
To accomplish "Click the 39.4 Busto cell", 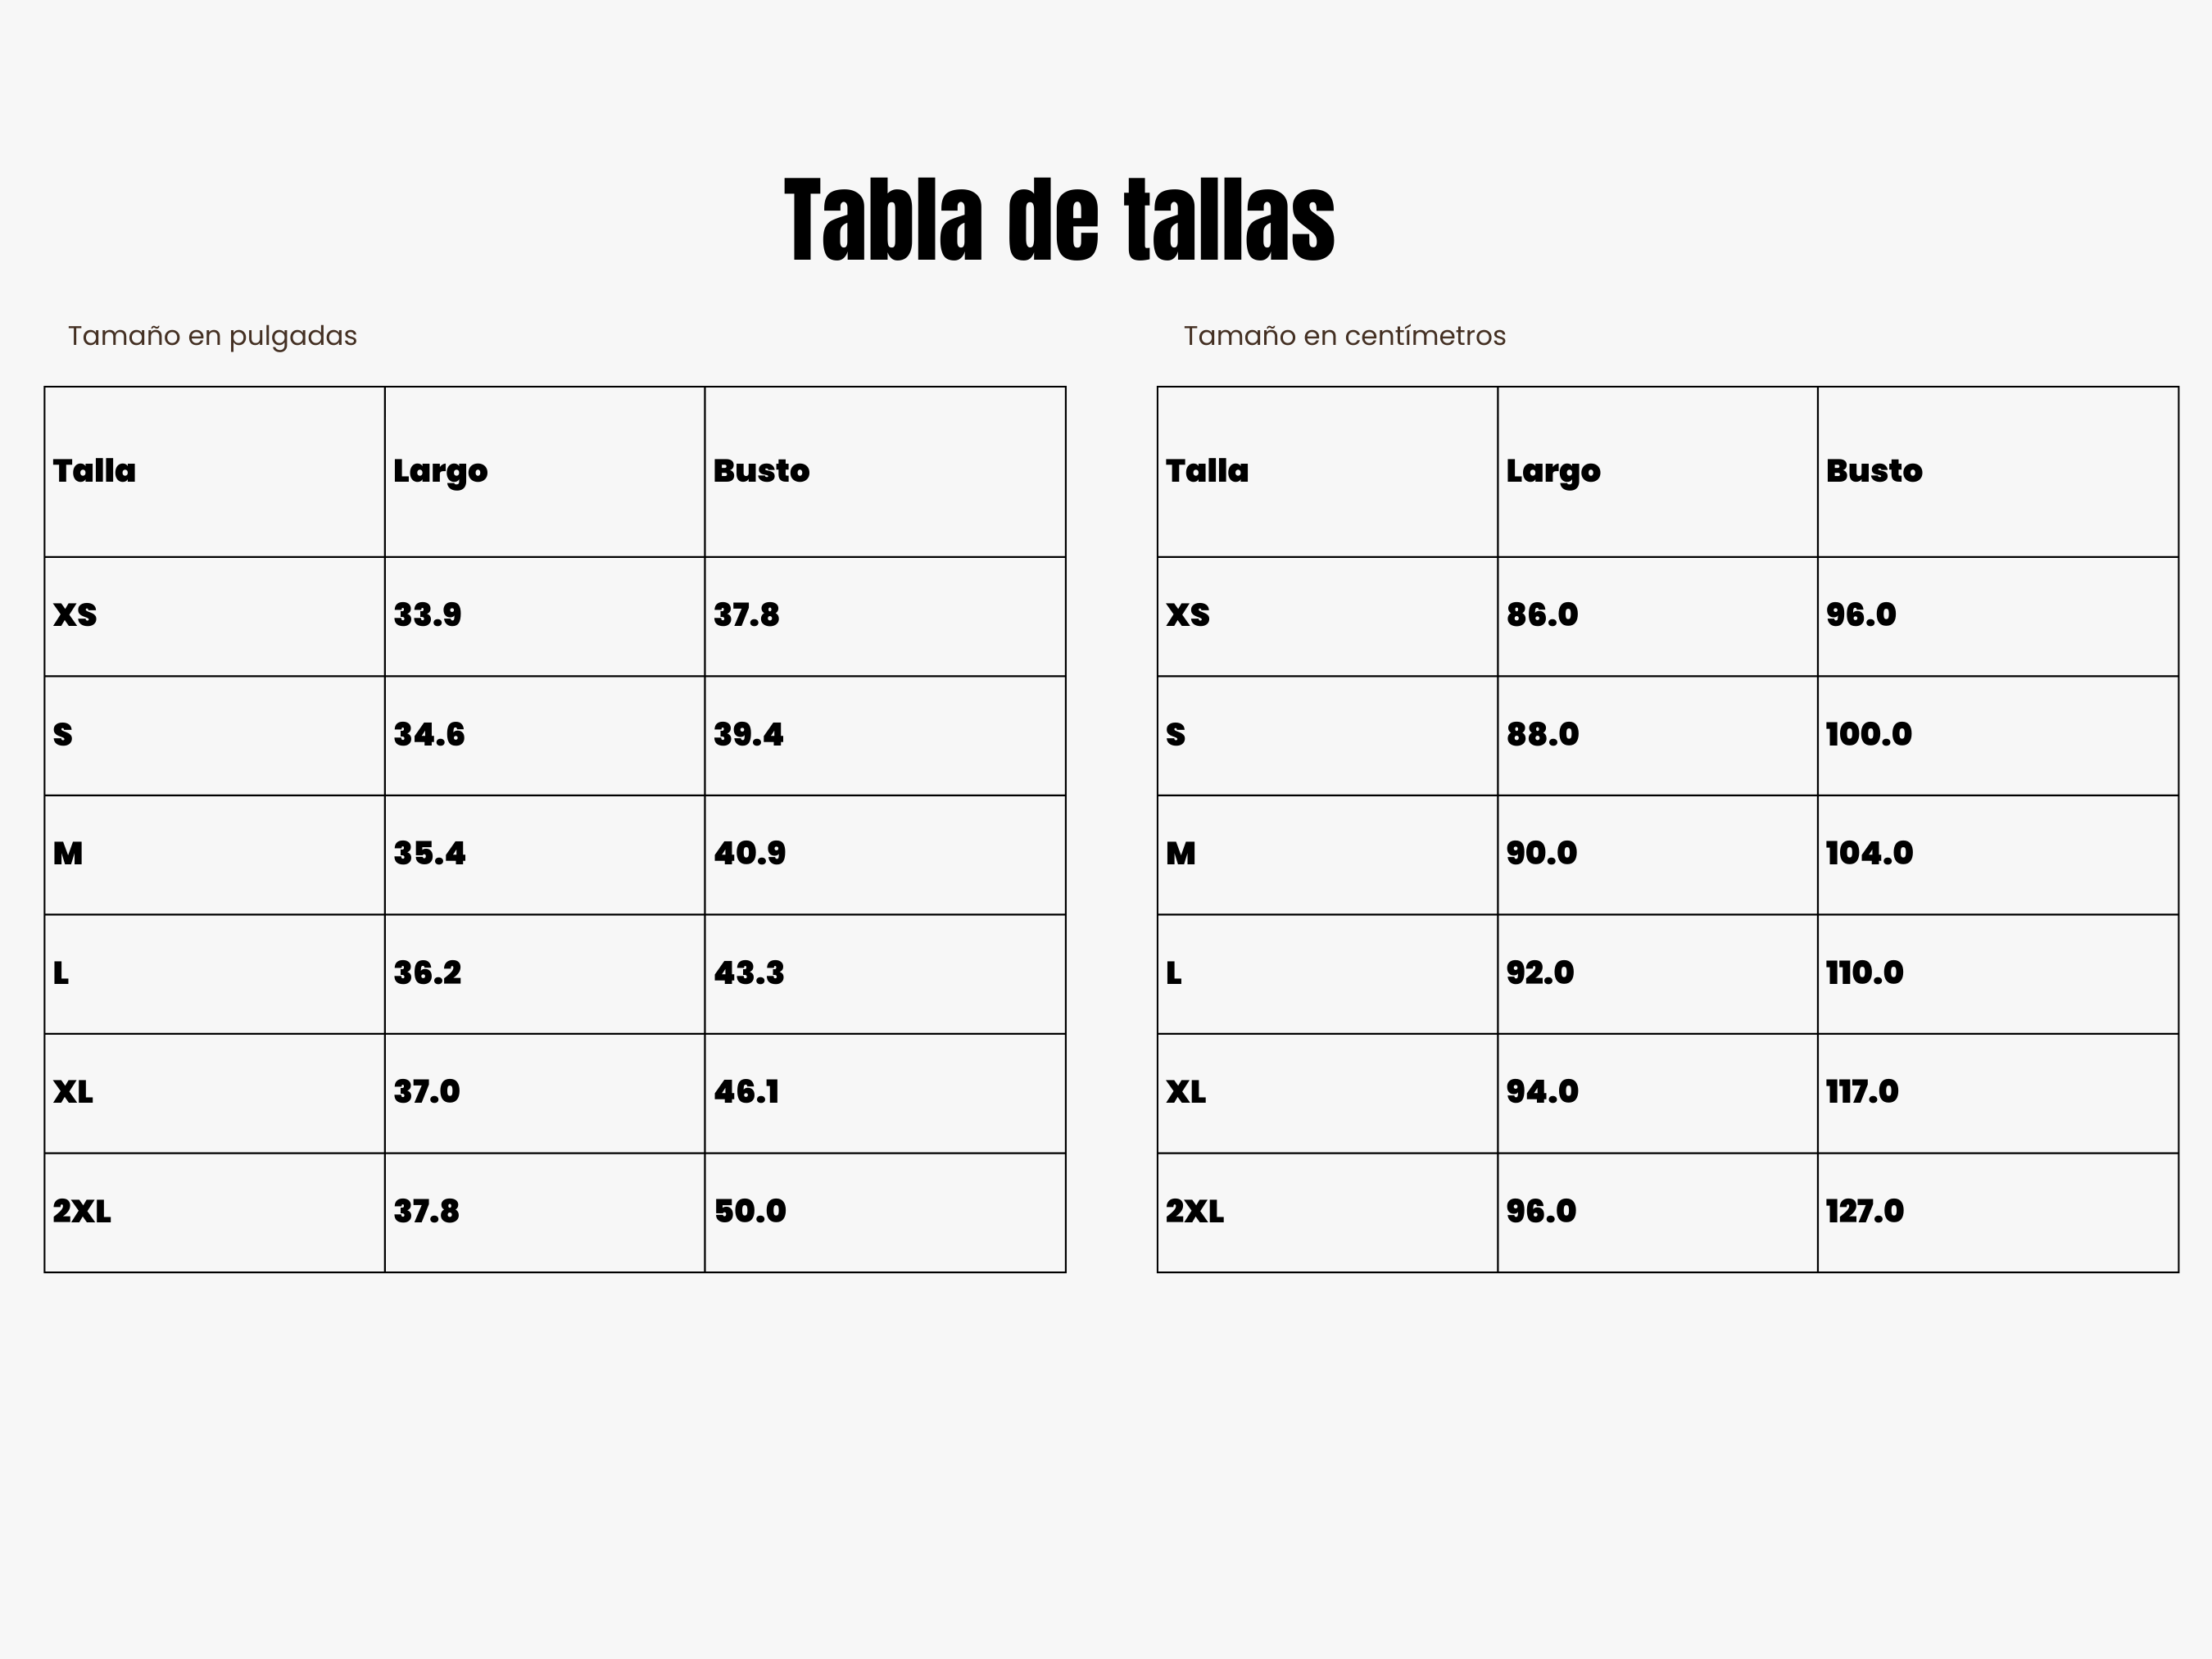I will 748,735.
